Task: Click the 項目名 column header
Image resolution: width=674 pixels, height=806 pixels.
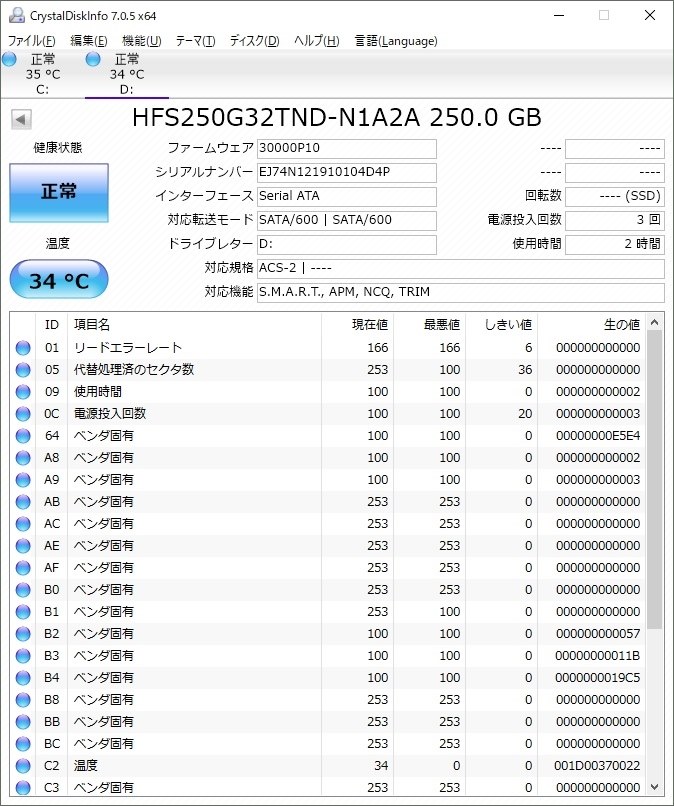Action: (193, 324)
